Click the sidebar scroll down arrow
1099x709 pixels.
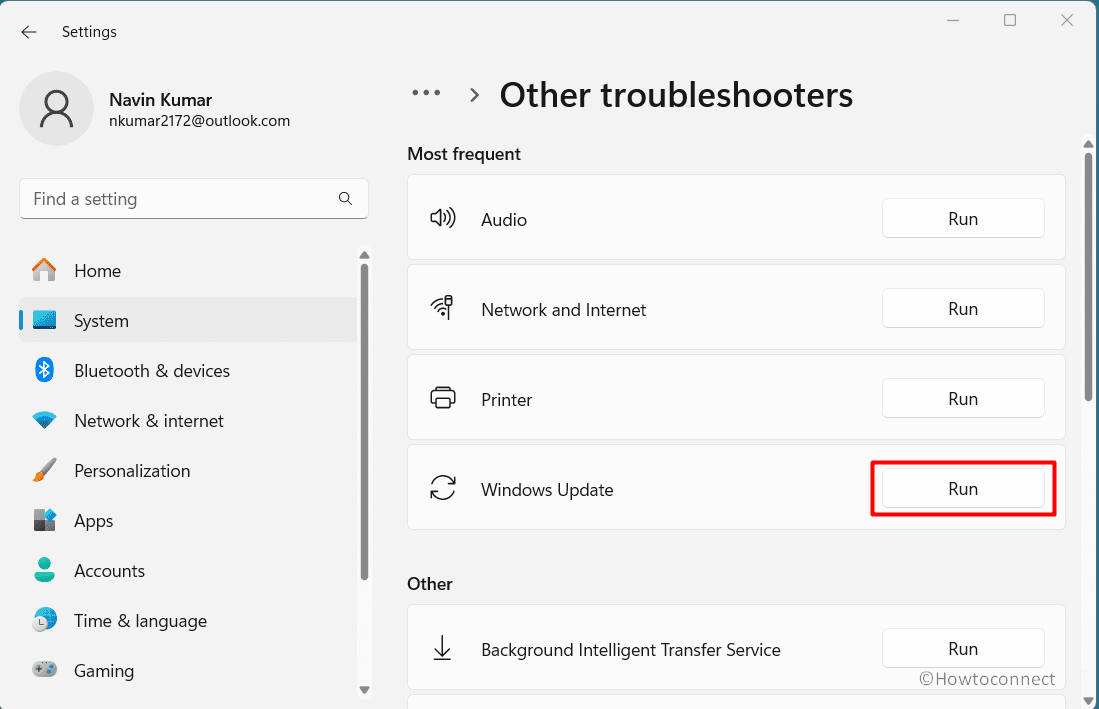point(364,689)
